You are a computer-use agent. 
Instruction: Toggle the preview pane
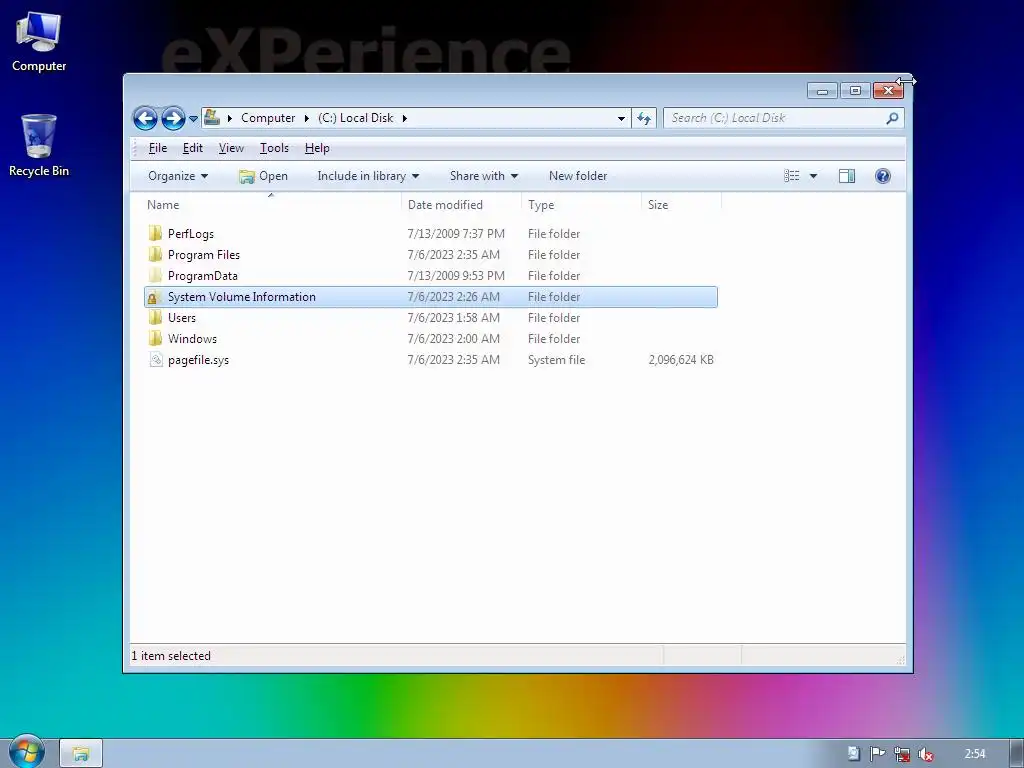[847, 176]
